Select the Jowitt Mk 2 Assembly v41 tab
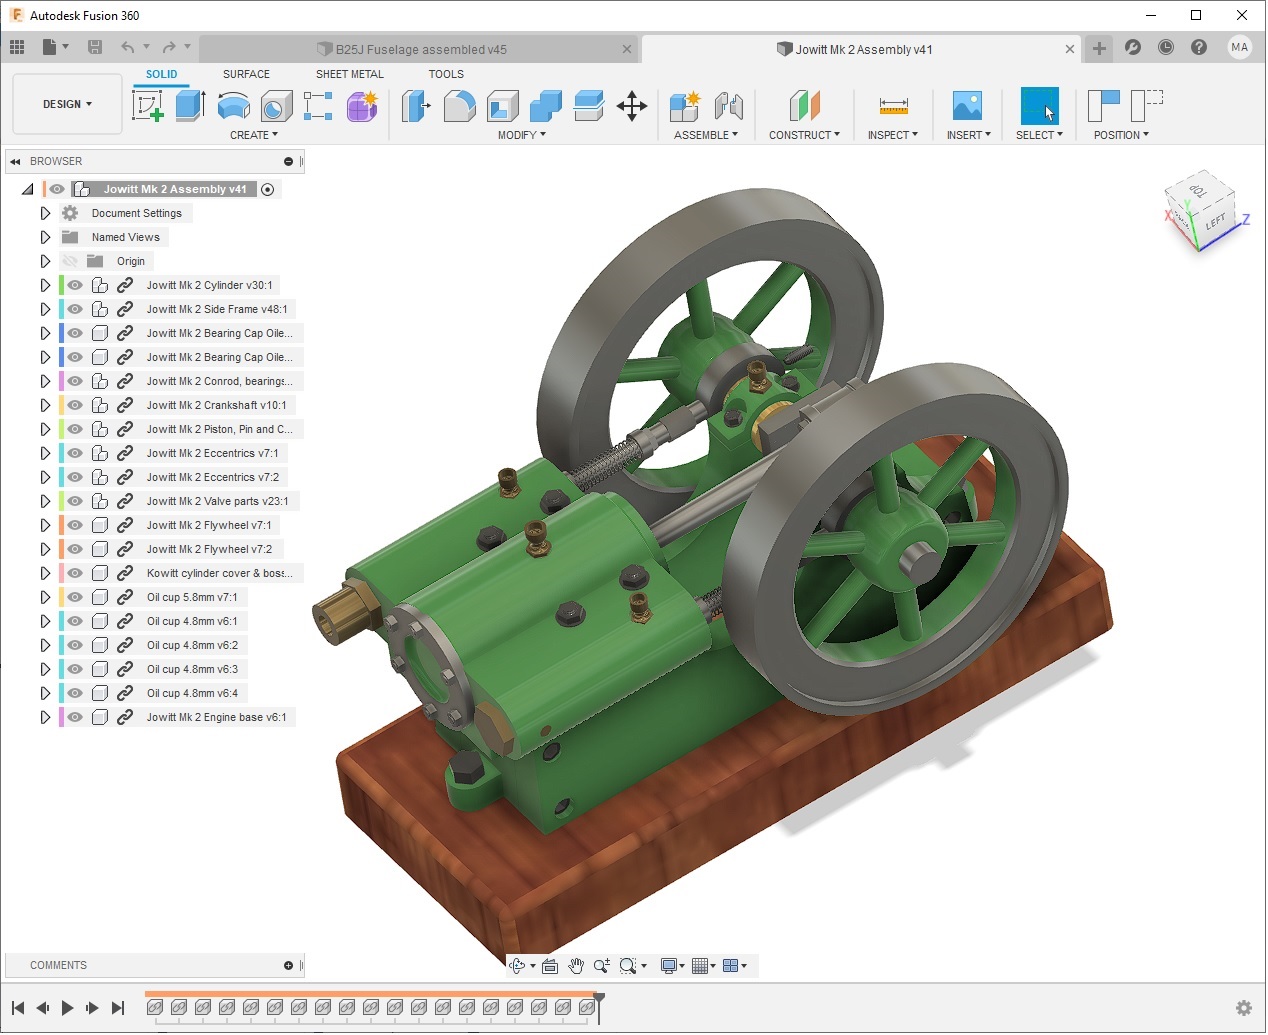The width and height of the screenshot is (1268, 1035). [864, 49]
